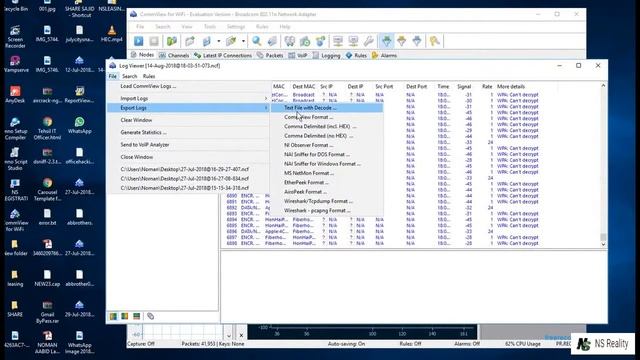Click the Time column header
640x360 pixels.
click(443, 87)
